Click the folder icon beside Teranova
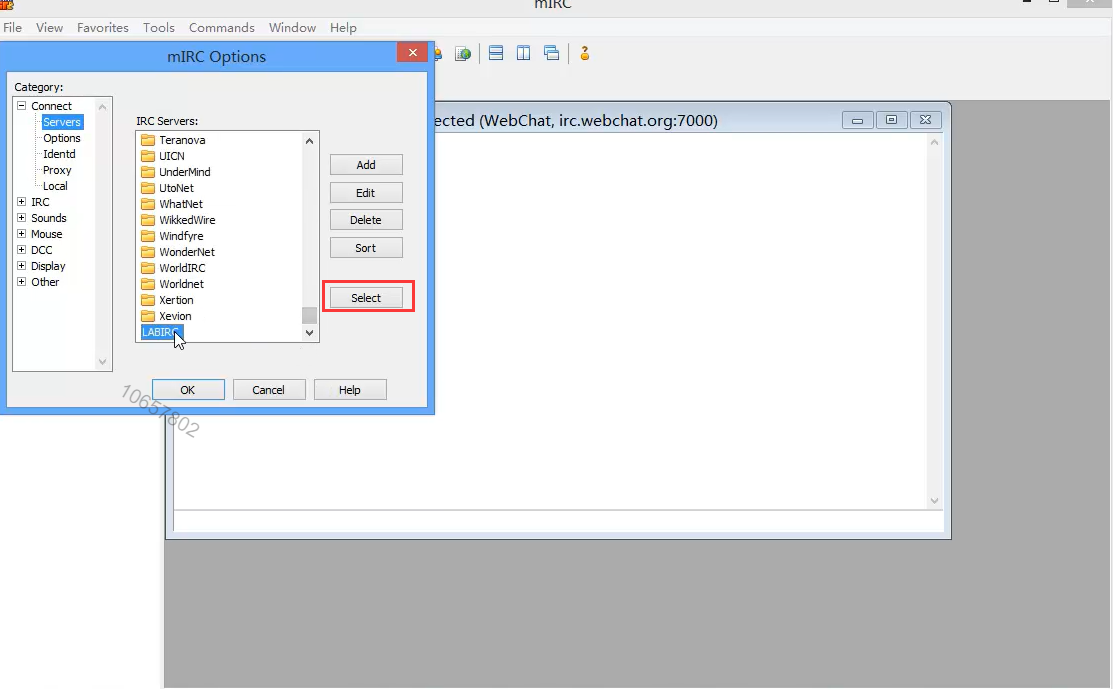Screen dimensions: 1113x689 (148, 140)
